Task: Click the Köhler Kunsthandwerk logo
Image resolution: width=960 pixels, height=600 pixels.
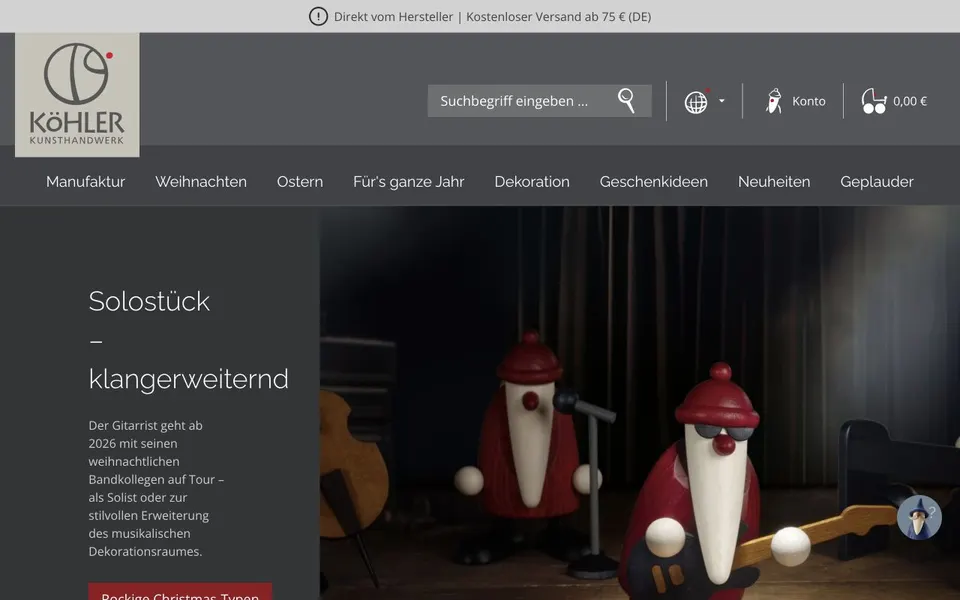Action: pyautogui.click(x=77, y=95)
